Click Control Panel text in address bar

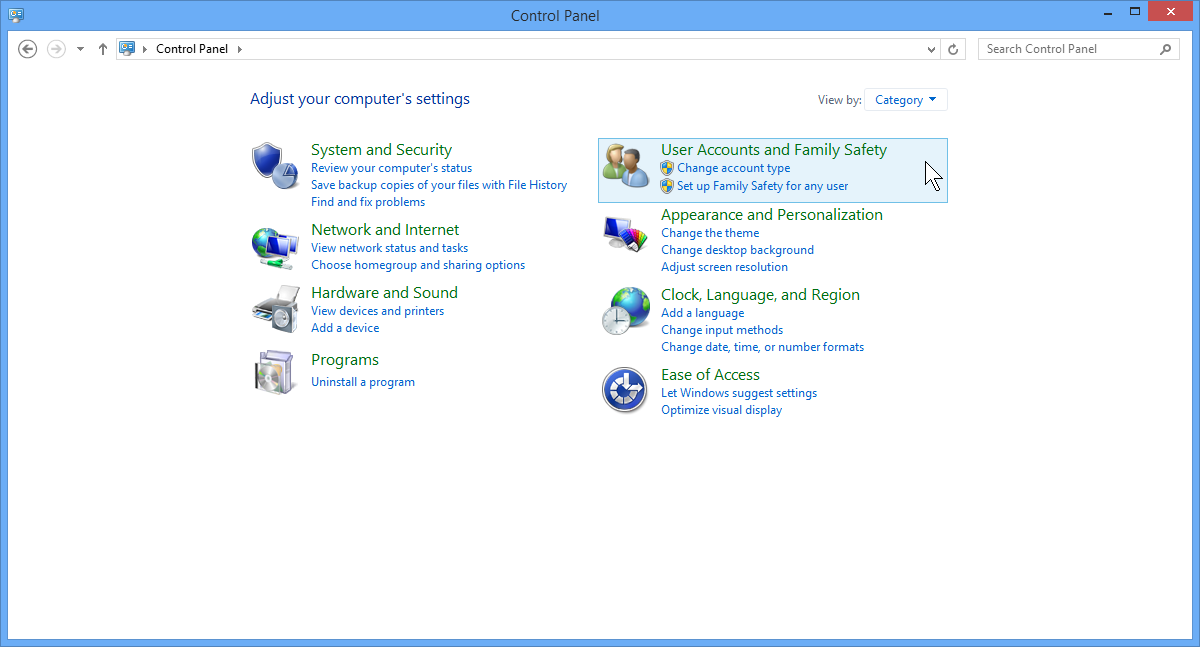click(192, 49)
